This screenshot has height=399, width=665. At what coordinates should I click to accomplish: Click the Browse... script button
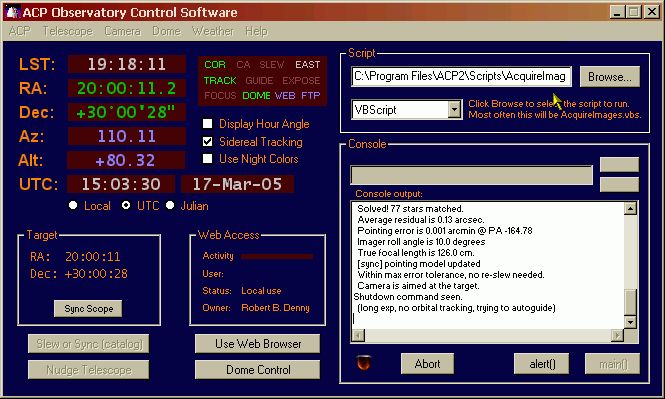point(609,77)
